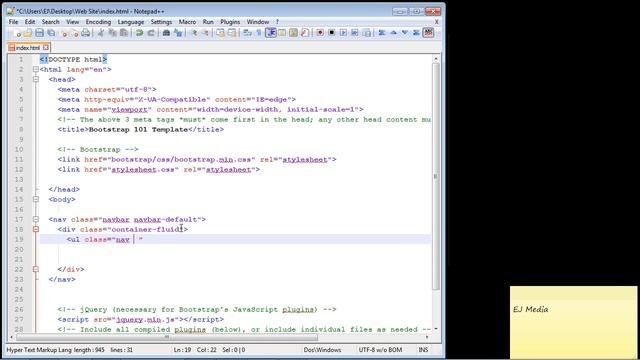Viewport: 640px width, 360px height.
Task: Toggle INS mode in status bar
Action: [x=423, y=350]
